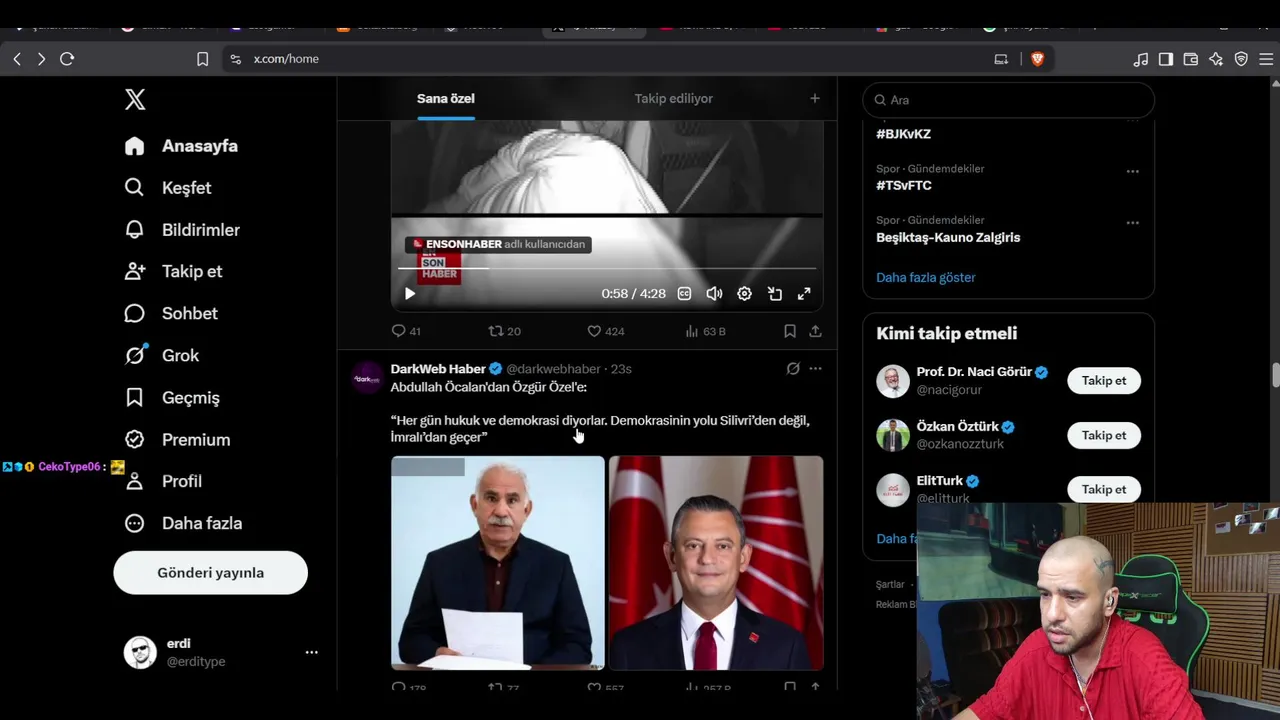This screenshot has width=1280, height=720.
Task: Click the install app icon in address bar
Action: (1001, 59)
